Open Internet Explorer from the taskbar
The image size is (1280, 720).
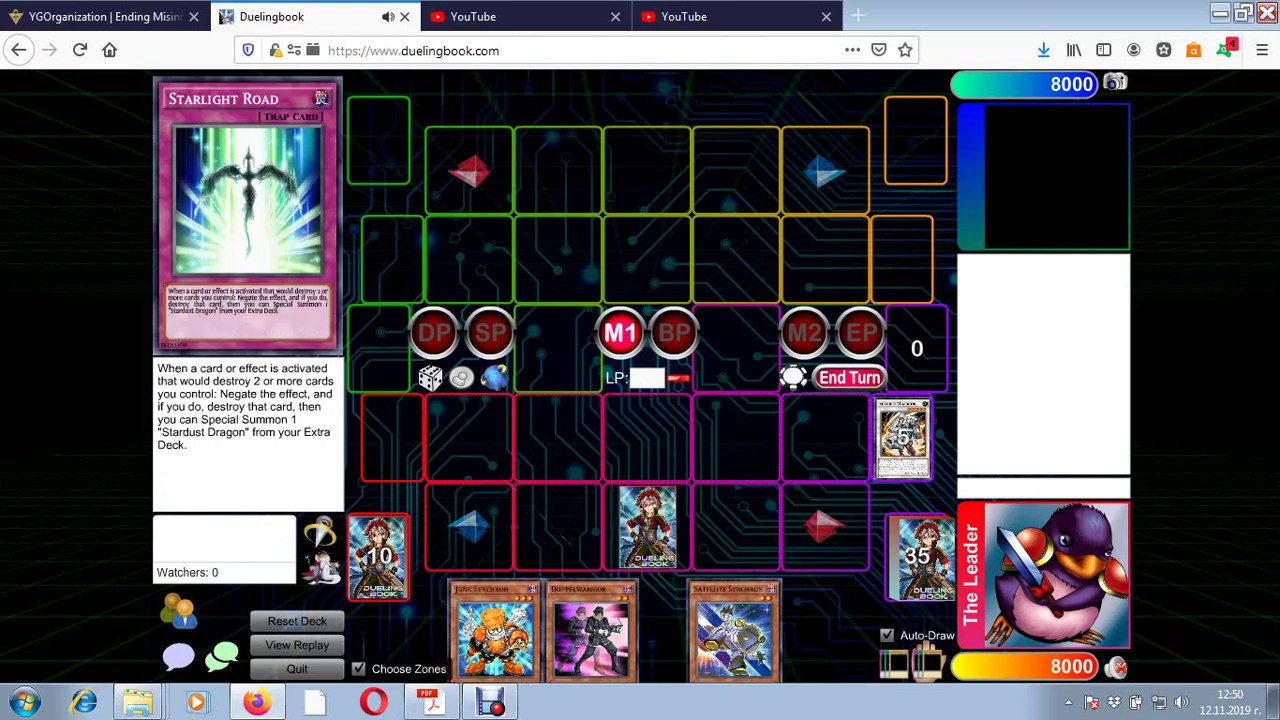click(84, 702)
